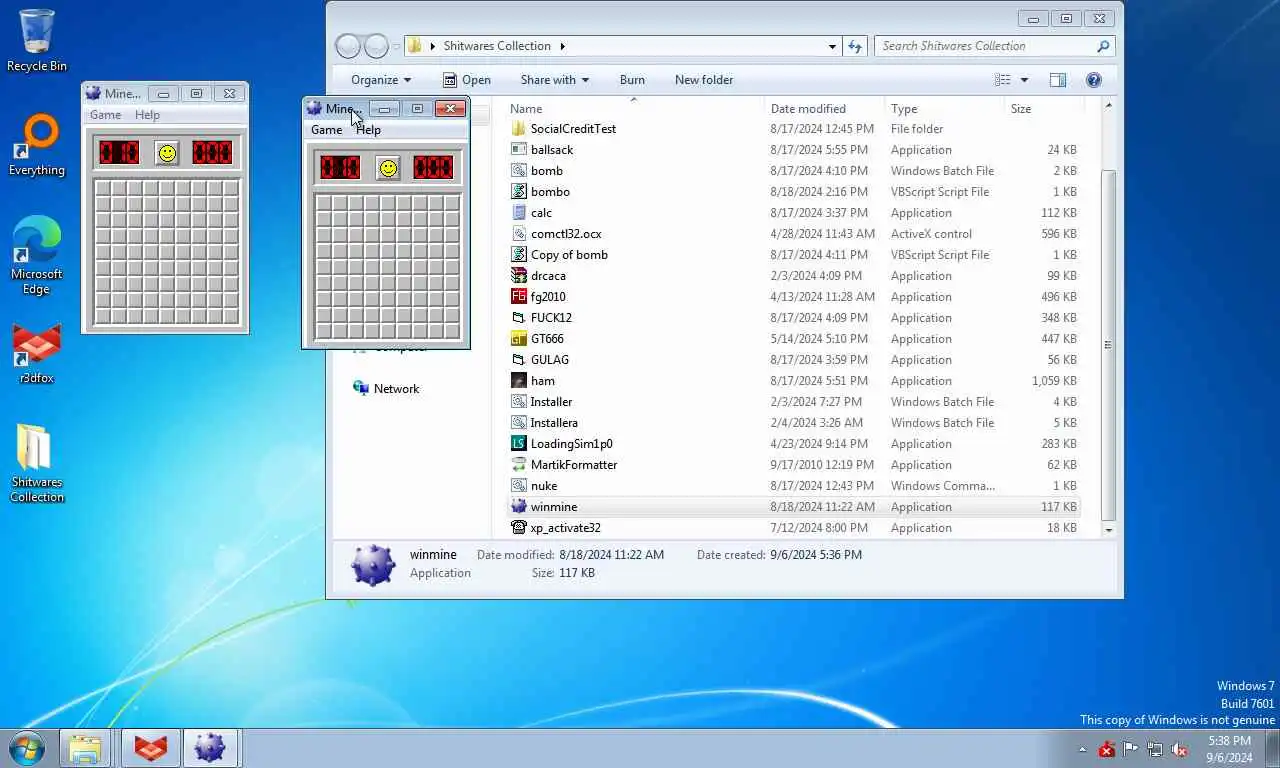Select the winmine file icon in list
This screenshot has width=1280, height=768.
[518, 507]
